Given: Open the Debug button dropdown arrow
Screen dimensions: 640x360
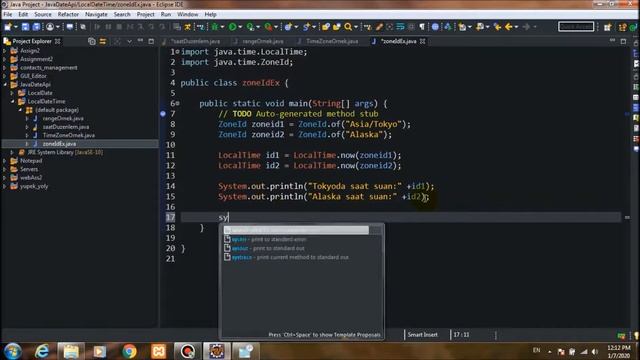Looking at the screenshot, I should (x=222, y=27).
